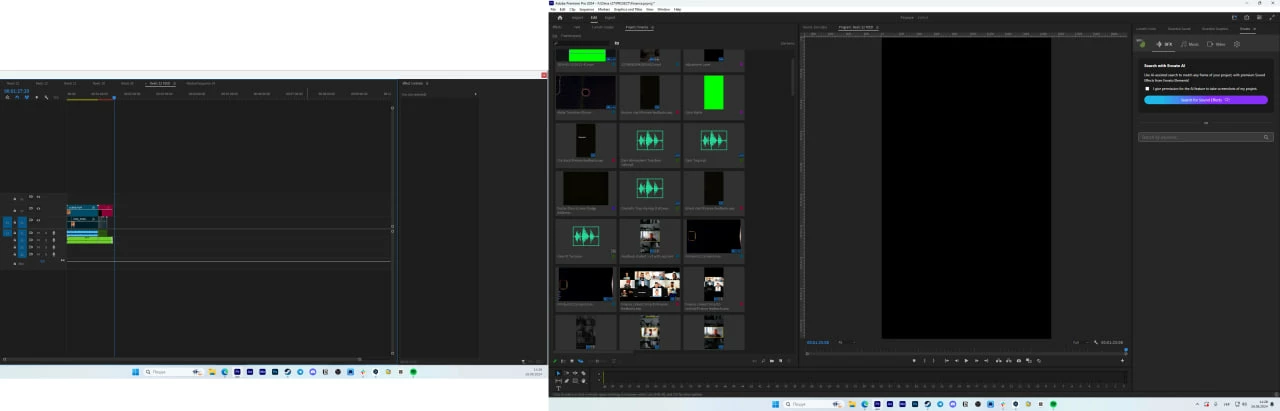Switch Project panel to icon view
The width and height of the screenshot is (1280, 411).
coord(572,361)
